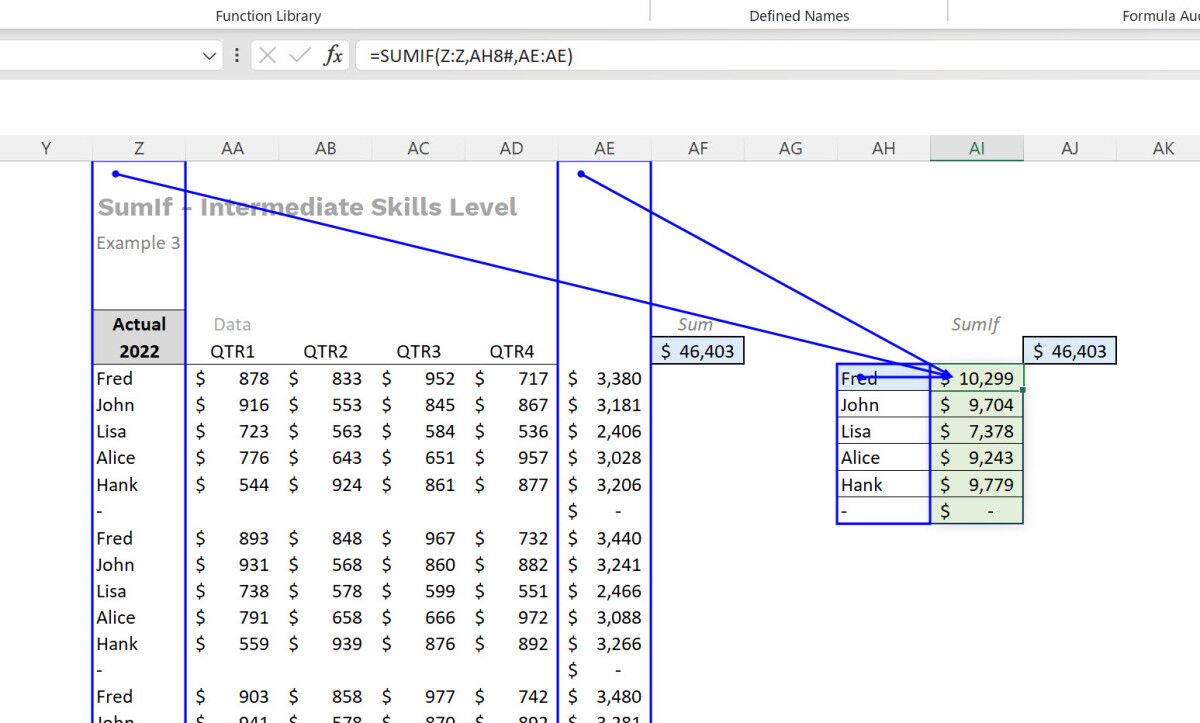Select Hank's $9,779 SumIf total cell
The image size is (1200, 723).
(x=976, y=484)
